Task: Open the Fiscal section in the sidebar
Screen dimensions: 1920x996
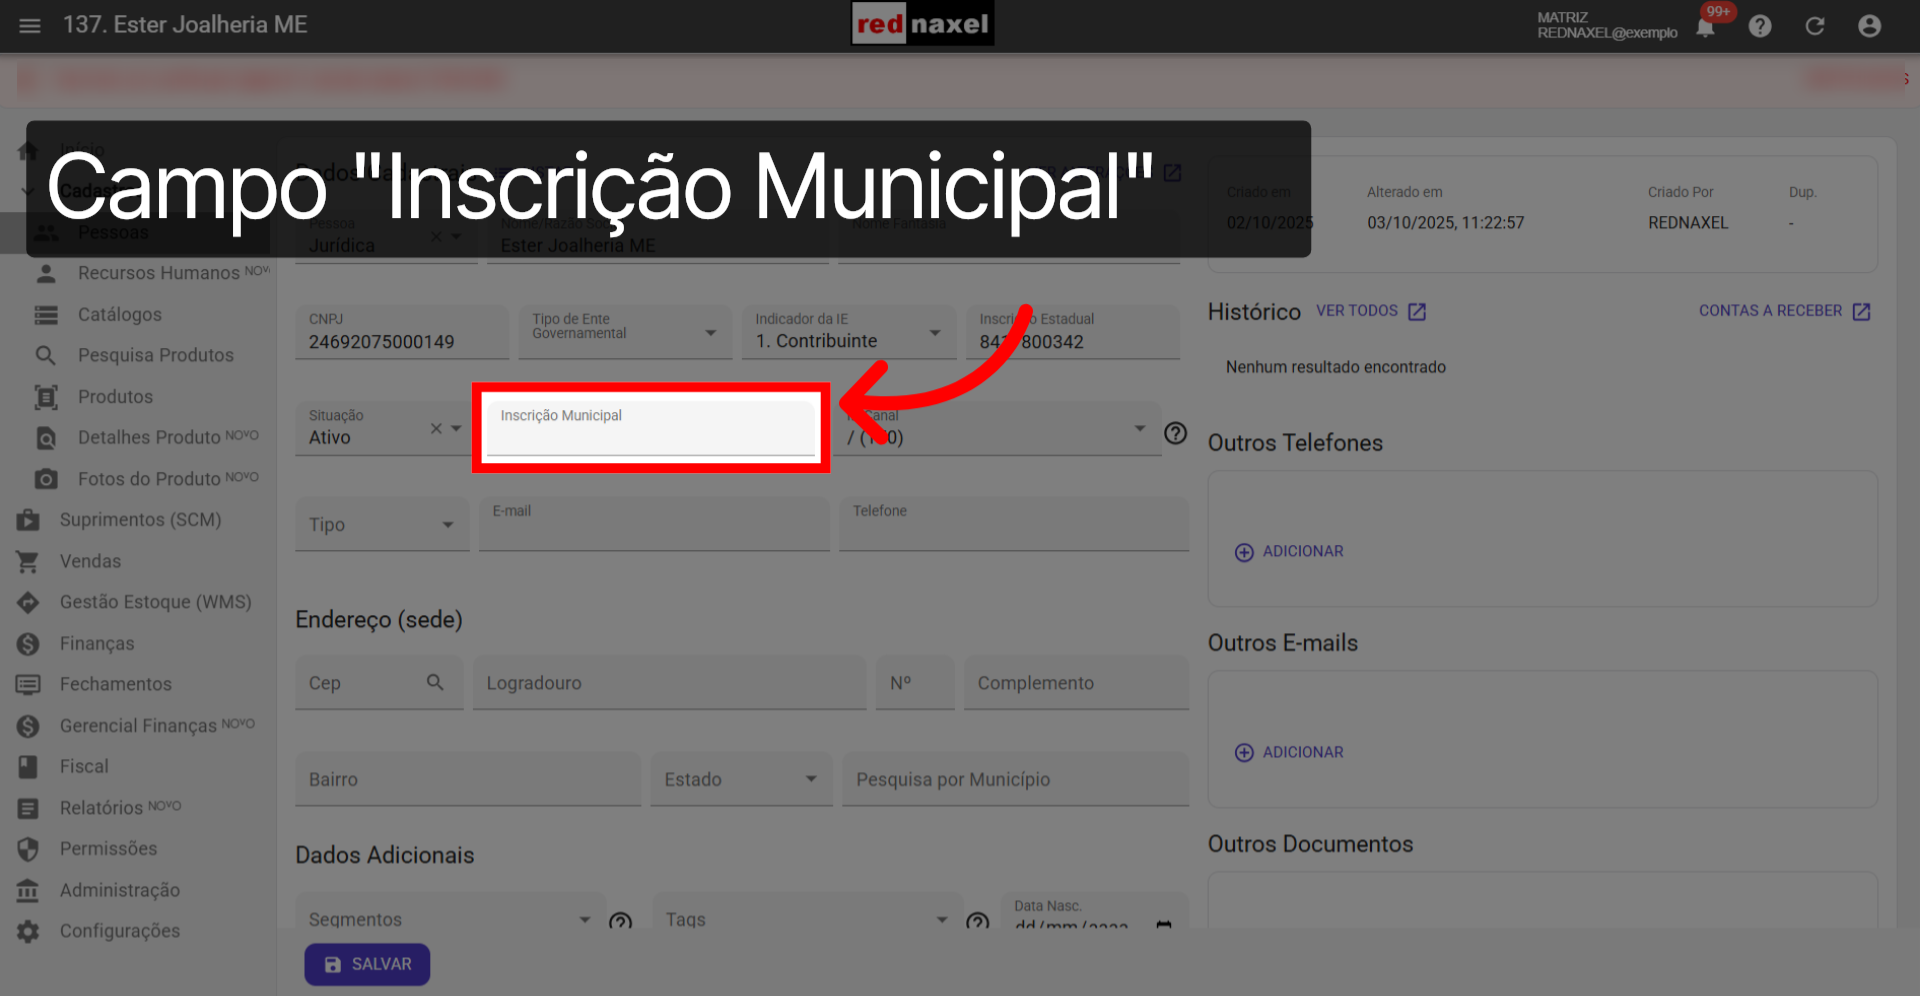Action: (82, 766)
